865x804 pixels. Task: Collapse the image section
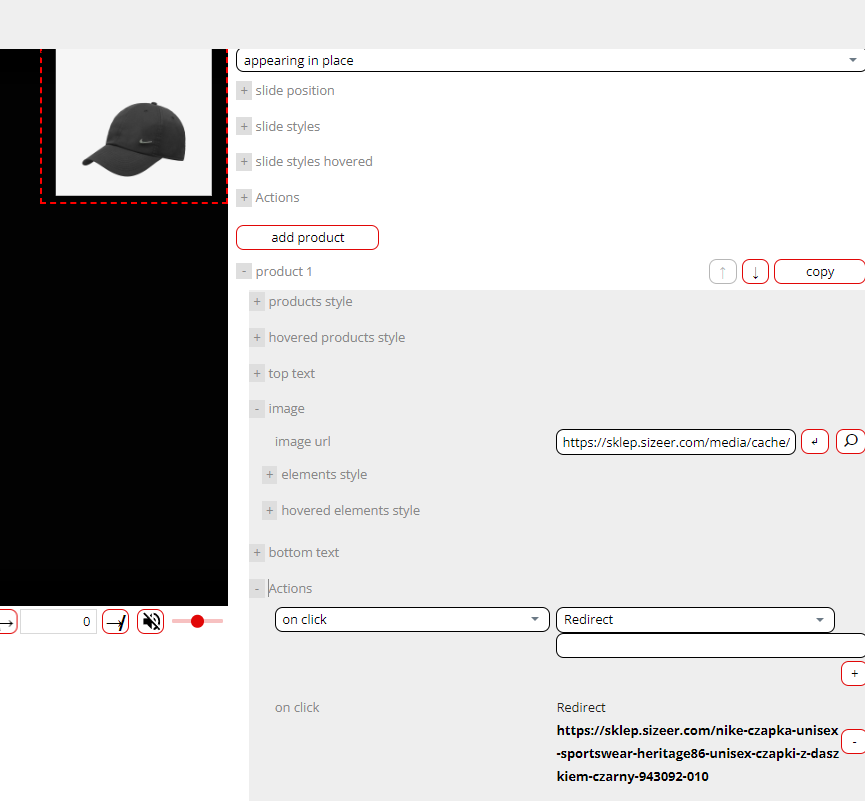coord(257,409)
